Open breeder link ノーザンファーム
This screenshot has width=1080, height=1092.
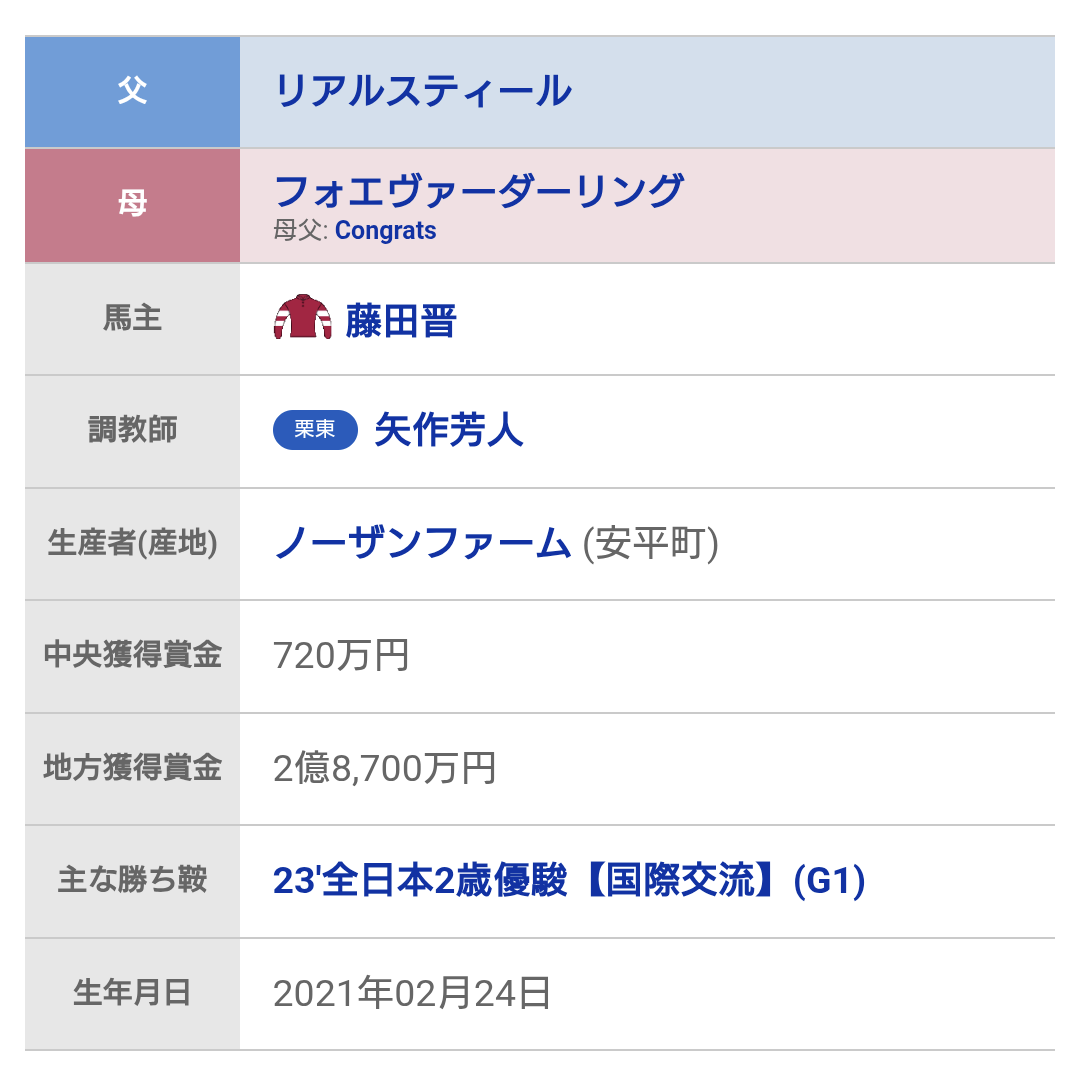422,544
